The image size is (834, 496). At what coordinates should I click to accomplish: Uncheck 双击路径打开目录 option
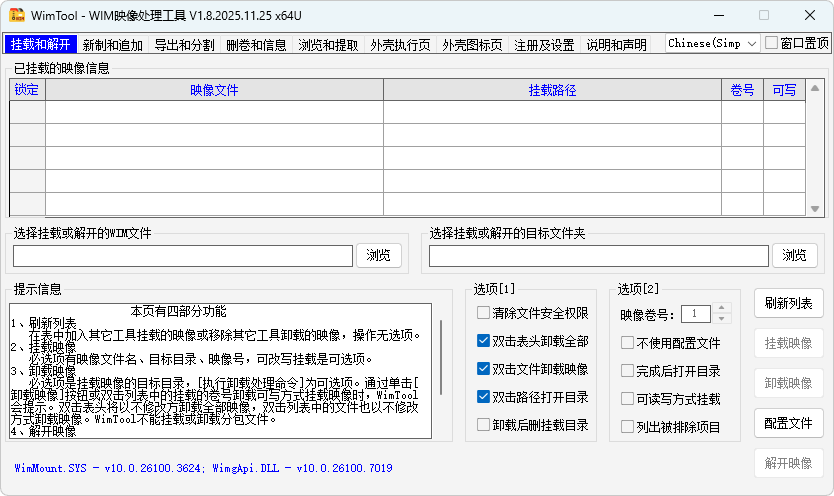[483, 397]
